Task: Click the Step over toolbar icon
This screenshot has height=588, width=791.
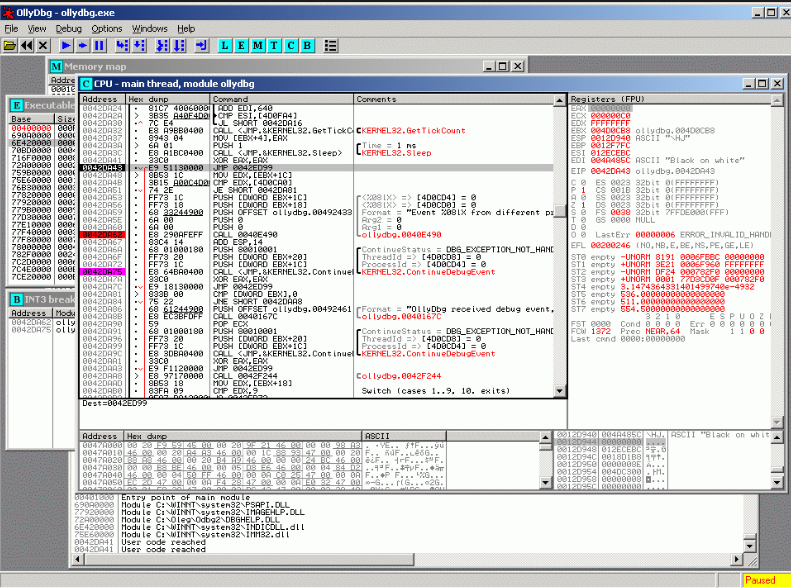Action: click(x=139, y=46)
